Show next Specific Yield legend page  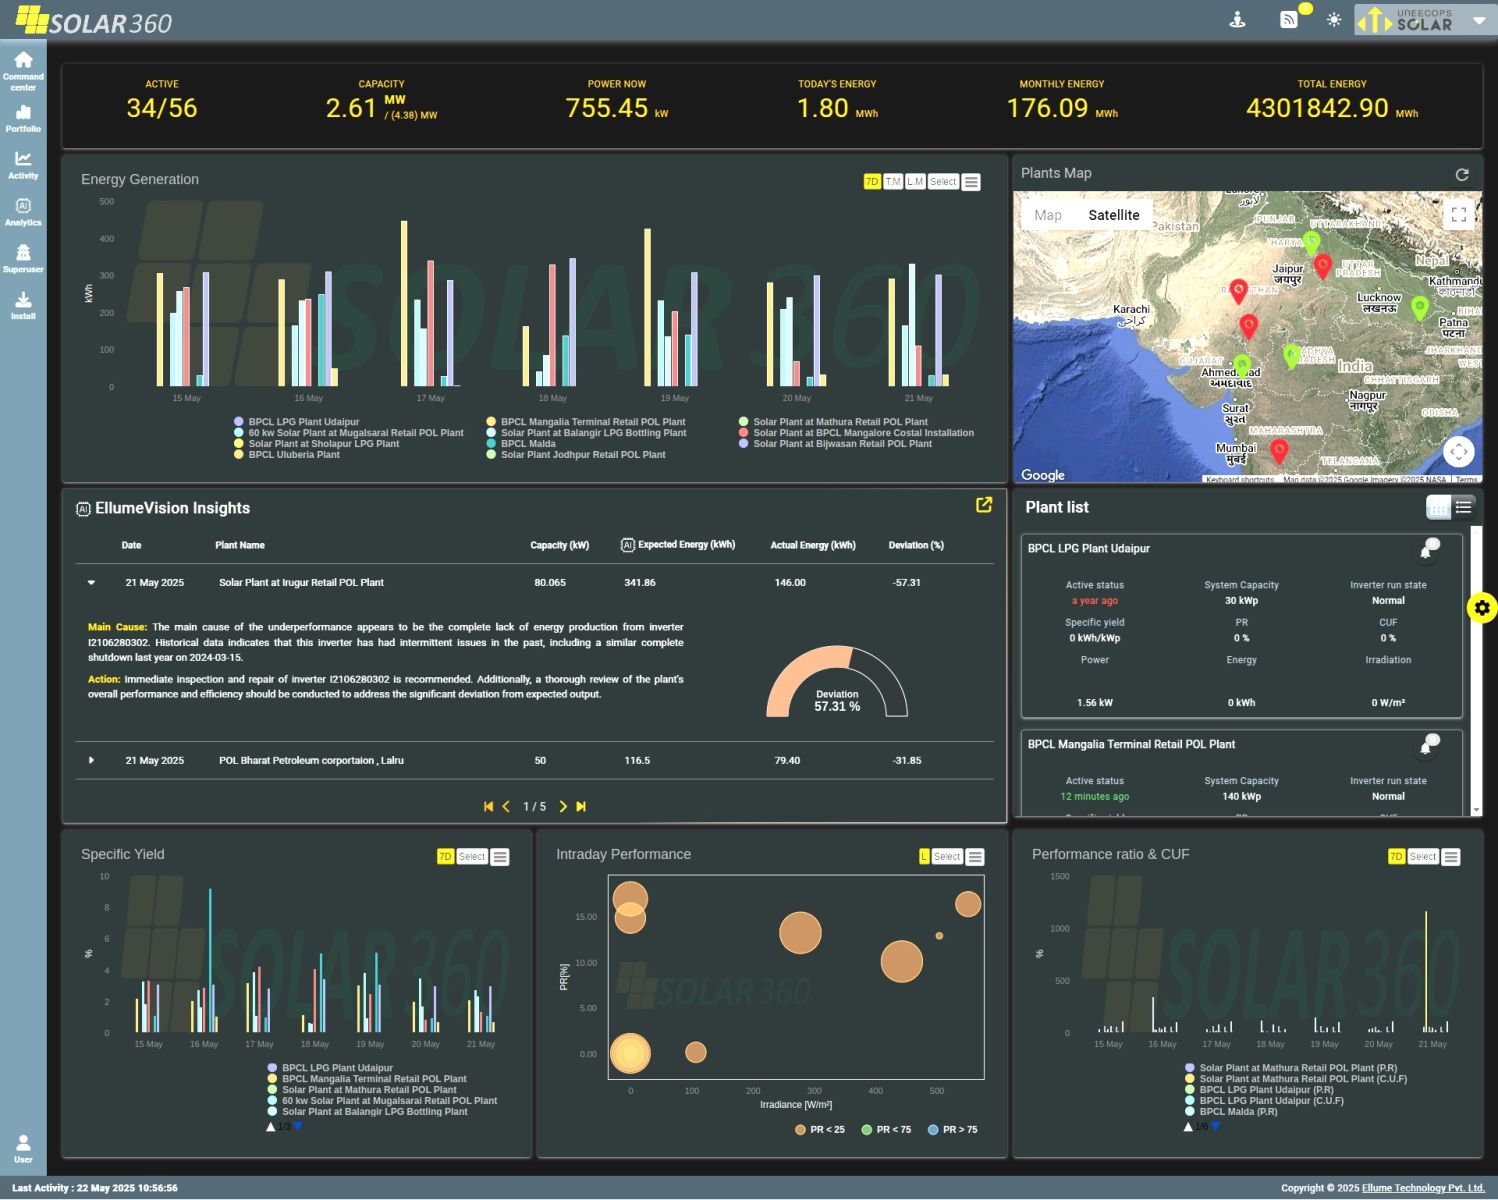(298, 1127)
